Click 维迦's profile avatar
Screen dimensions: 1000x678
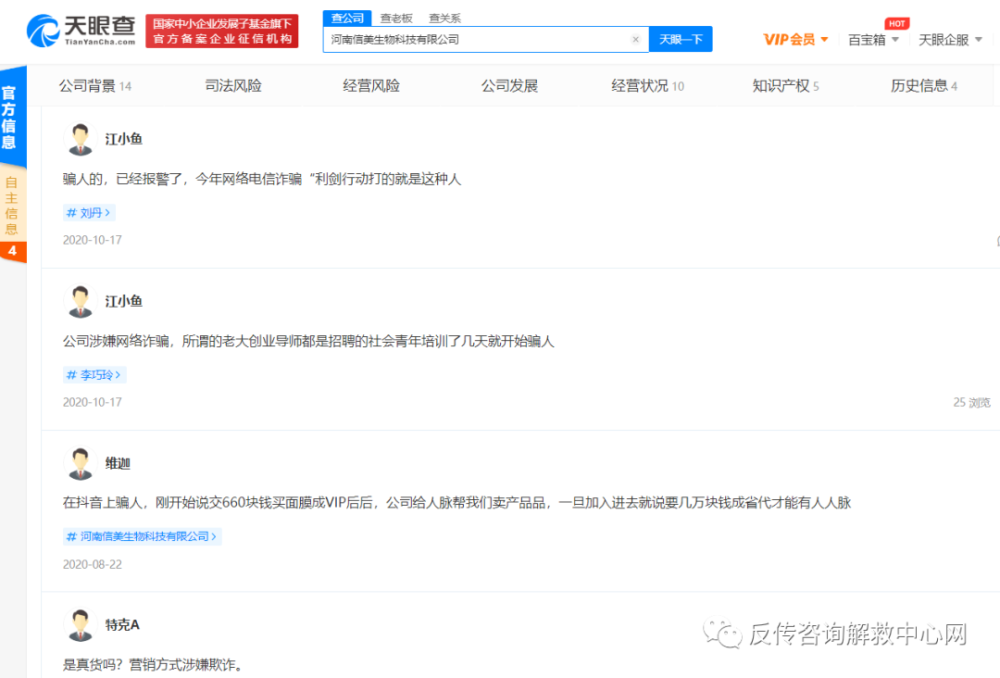(x=80, y=463)
